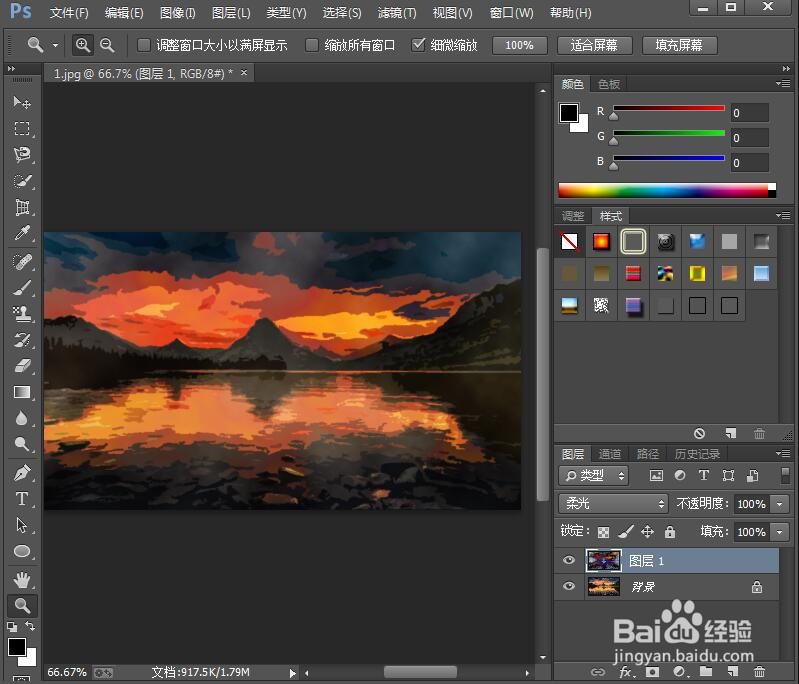Image resolution: width=799 pixels, height=684 pixels.
Task: Select the Move tool
Action: (x=21, y=102)
